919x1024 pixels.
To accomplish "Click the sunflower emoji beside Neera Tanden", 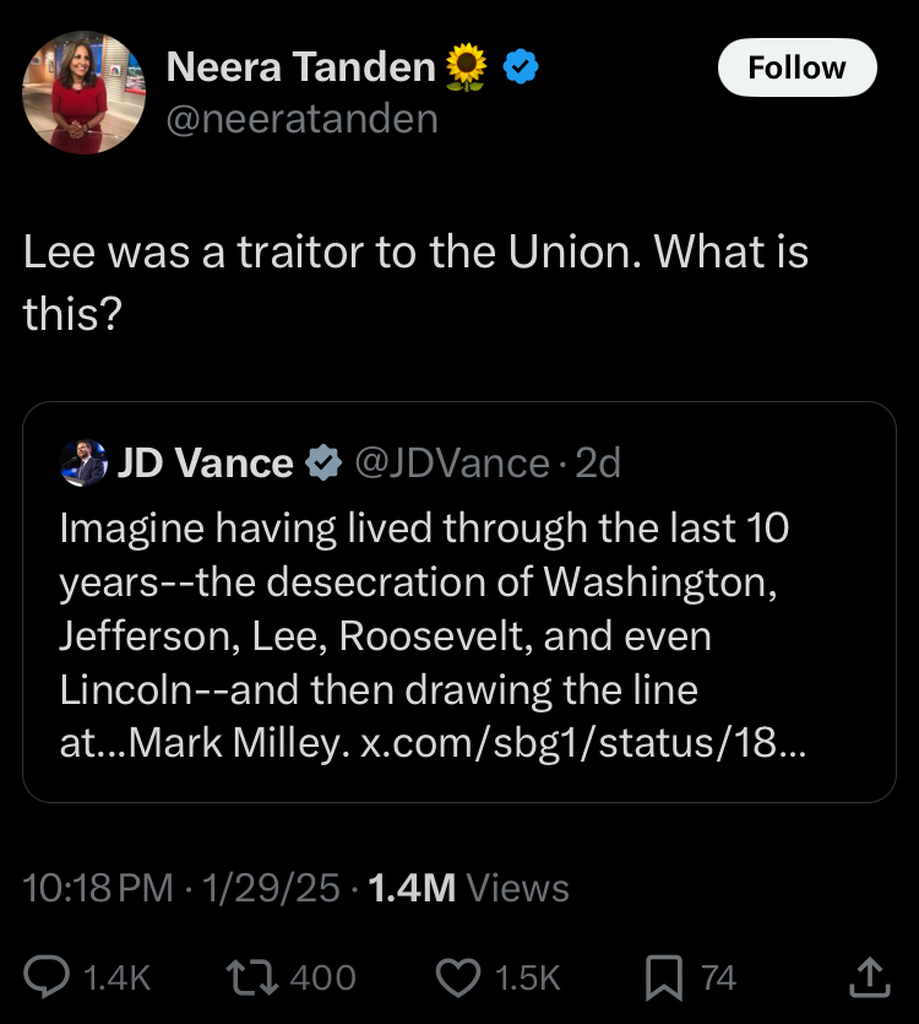I will [x=465, y=67].
